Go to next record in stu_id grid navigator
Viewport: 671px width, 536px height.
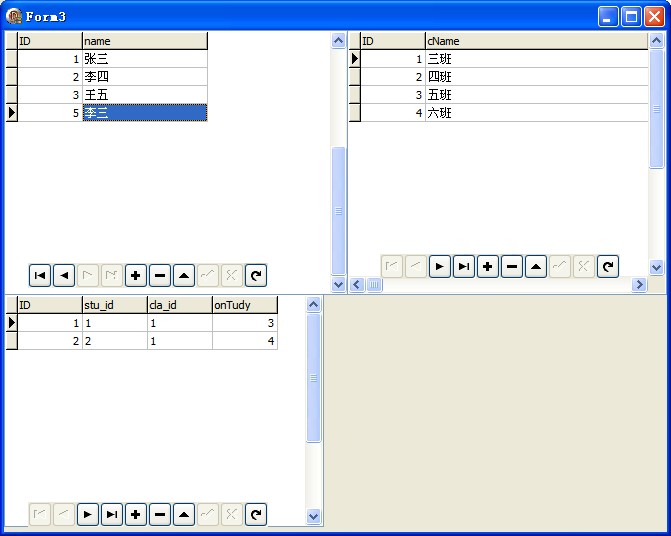[x=88, y=514]
